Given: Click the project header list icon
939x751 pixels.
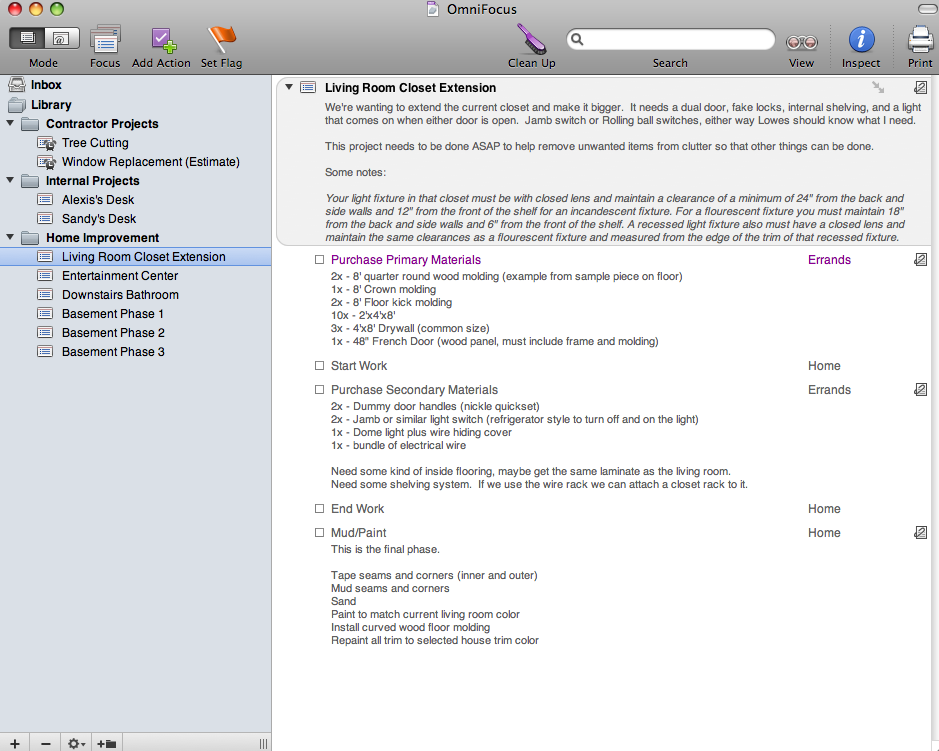Looking at the screenshot, I should pyautogui.click(x=308, y=87).
